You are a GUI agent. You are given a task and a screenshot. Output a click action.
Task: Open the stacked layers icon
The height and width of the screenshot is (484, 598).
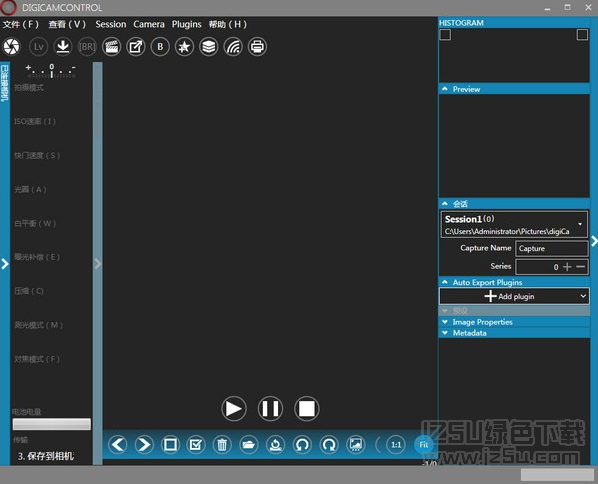[x=209, y=47]
